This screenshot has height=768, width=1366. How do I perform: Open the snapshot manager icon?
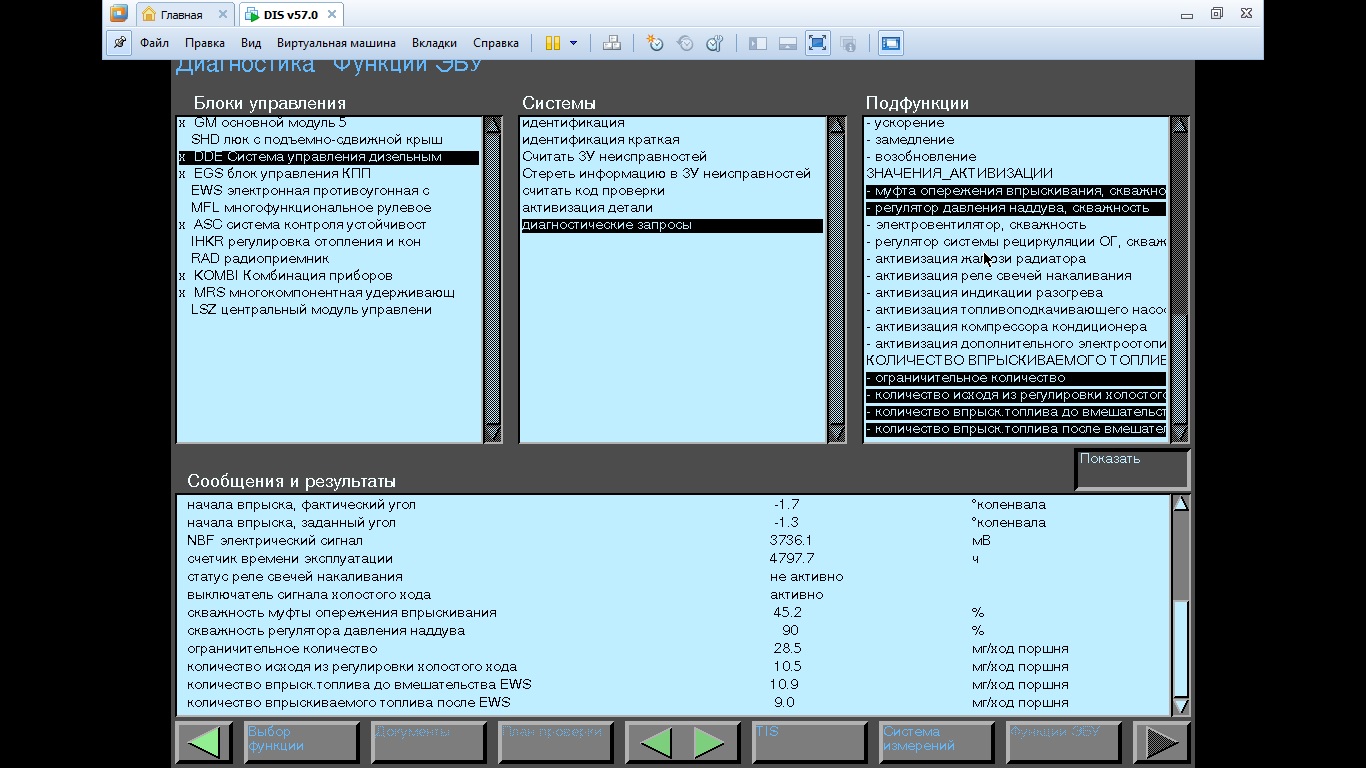coord(714,43)
